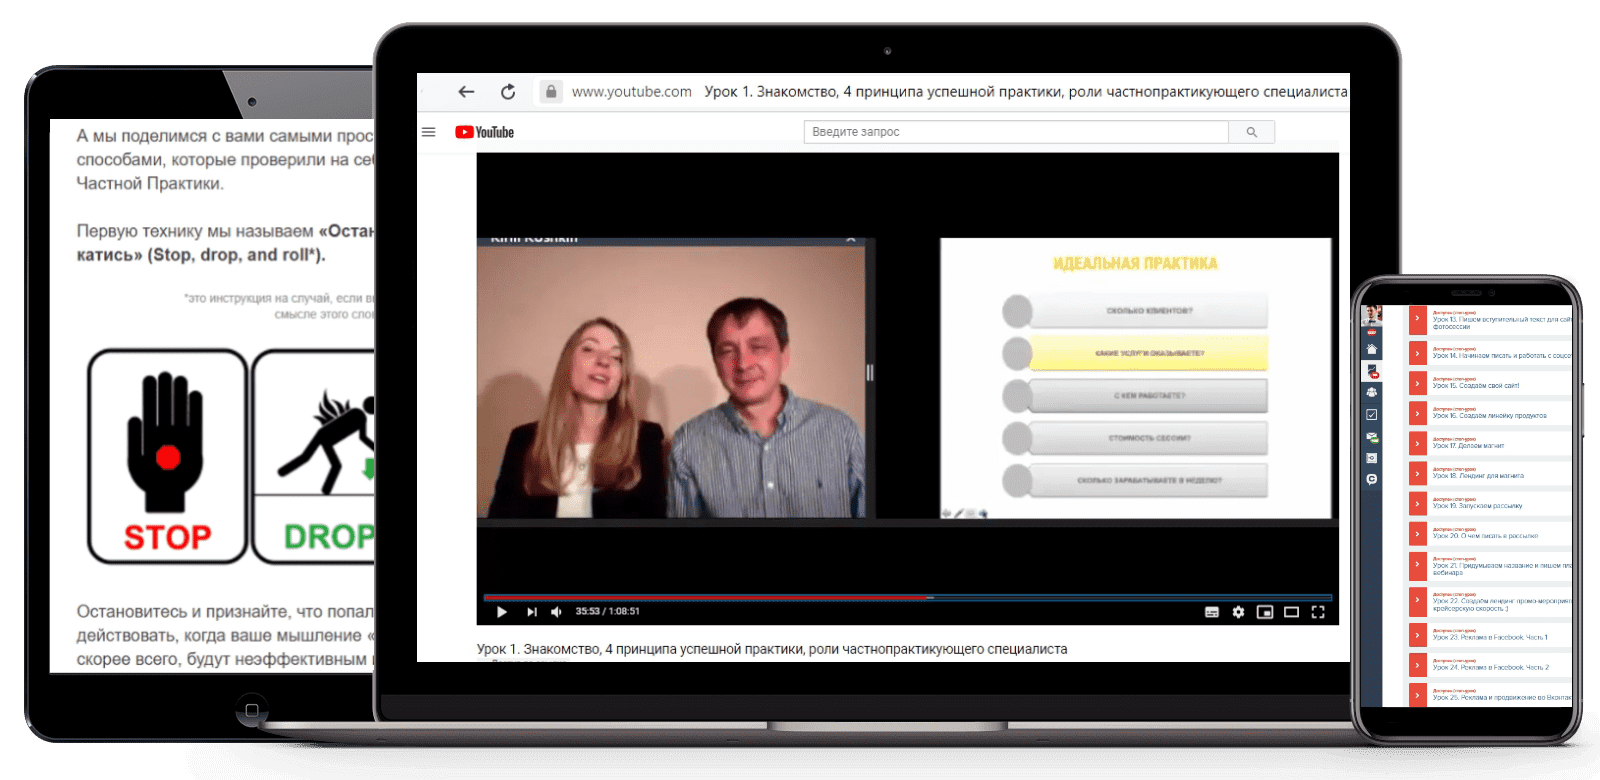The width and height of the screenshot is (1600, 780).
Task: Enable miniplayer mode in video player
Action: click(1265, 612)
